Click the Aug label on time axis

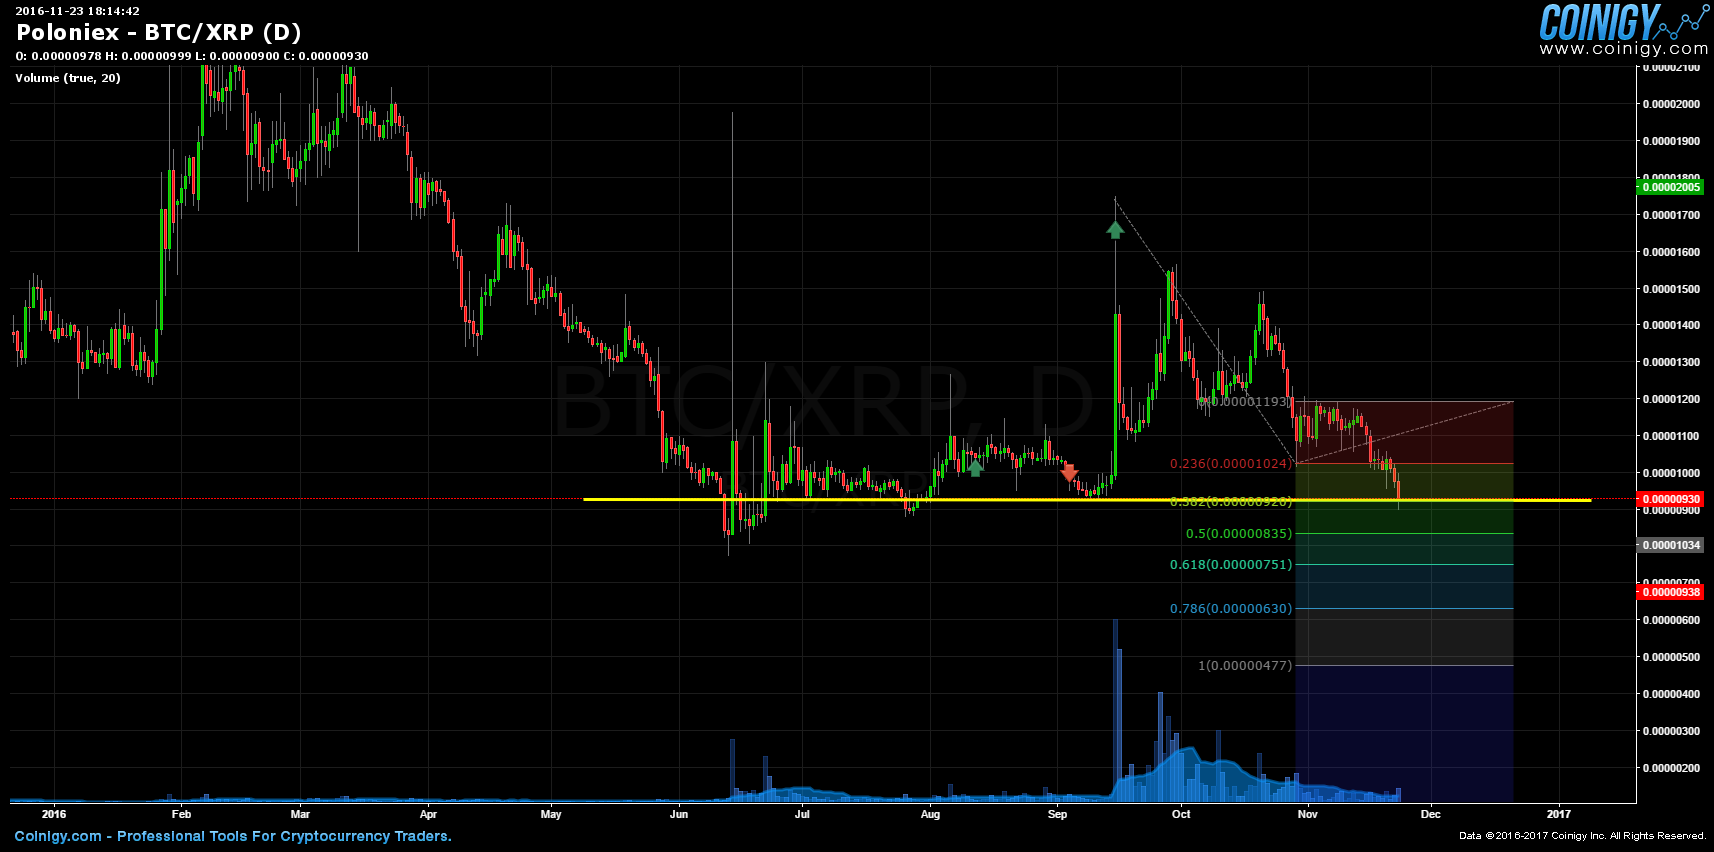pos(930,814)
